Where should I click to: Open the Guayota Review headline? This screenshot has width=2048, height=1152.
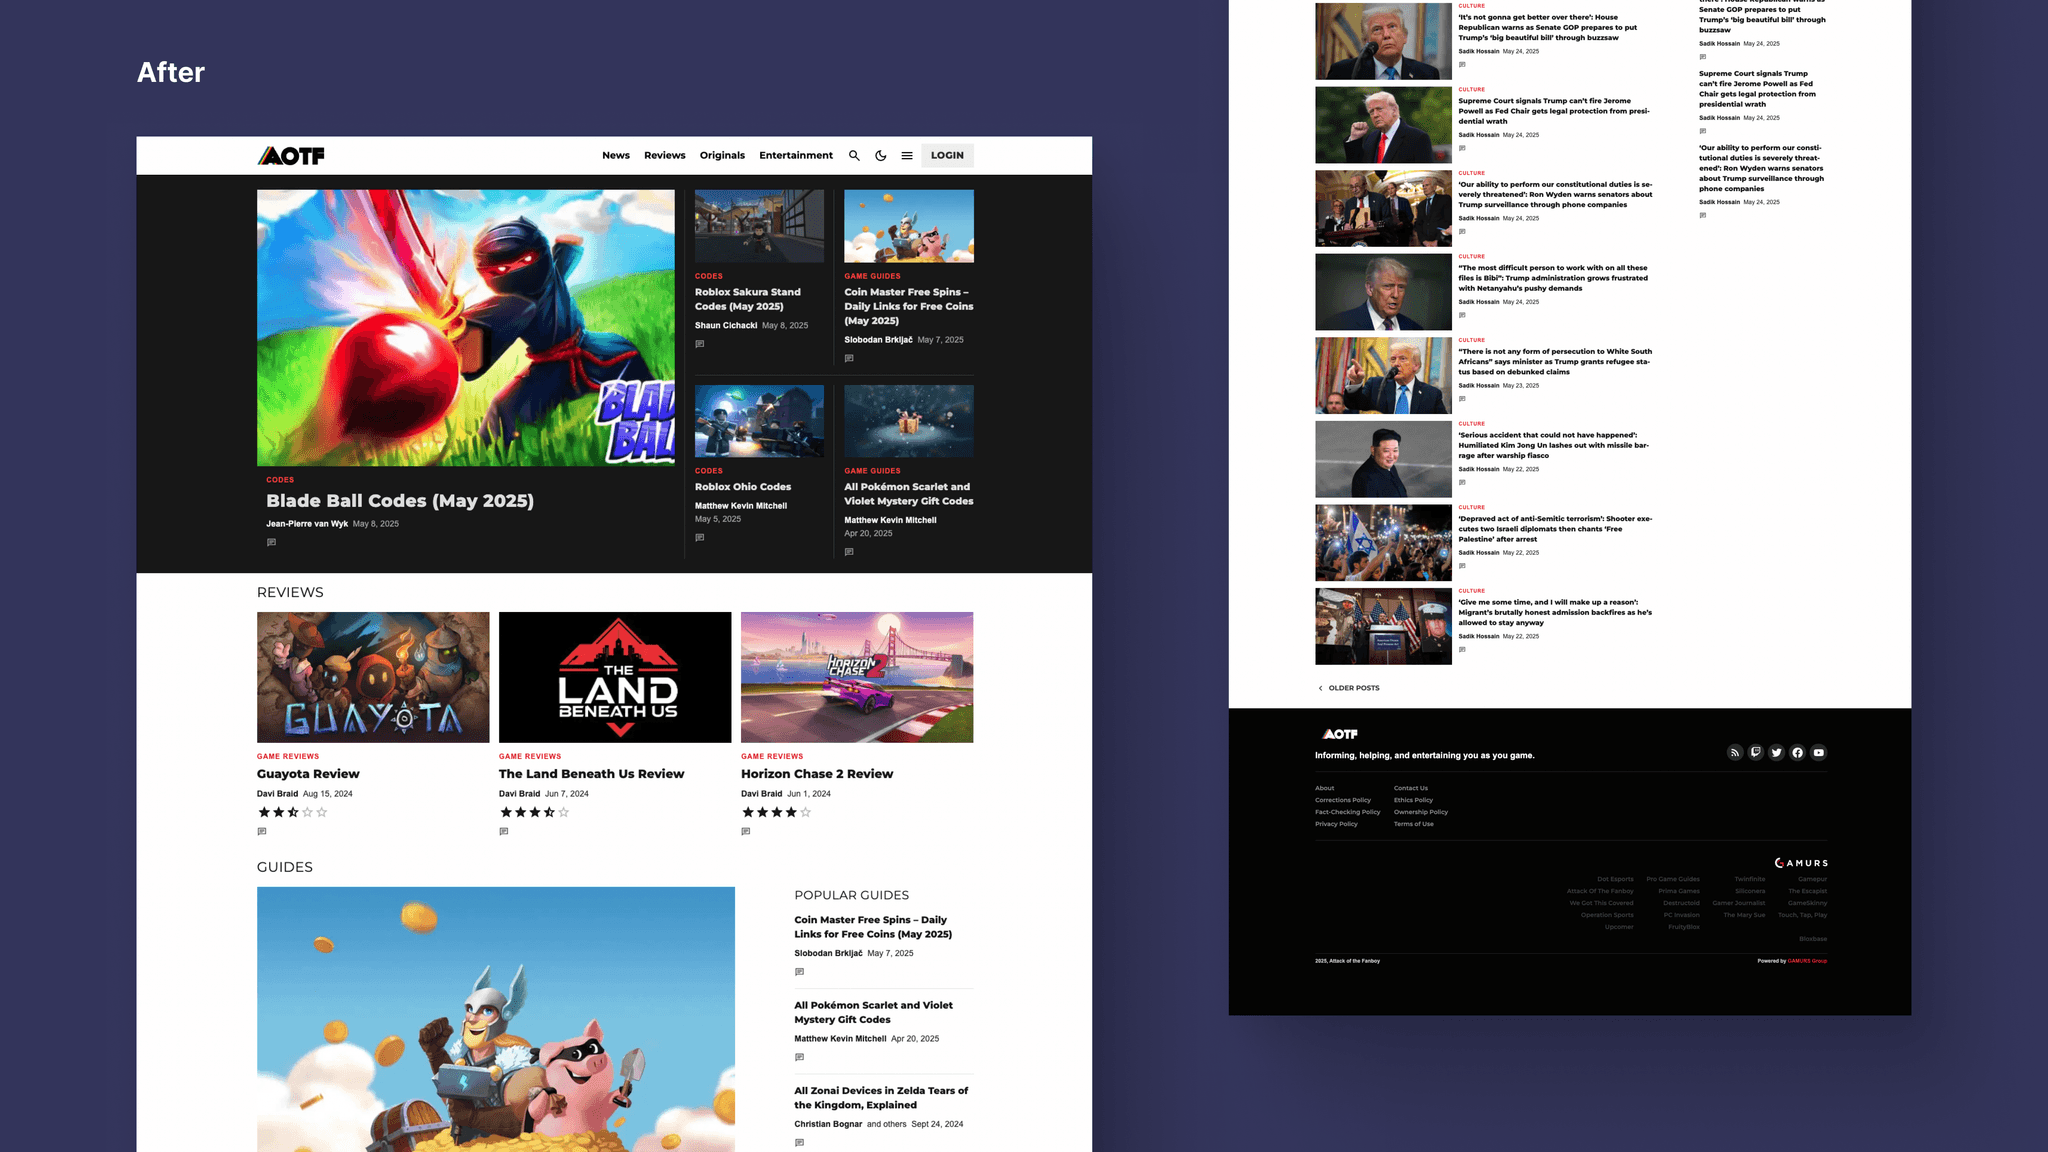[308, 774]
